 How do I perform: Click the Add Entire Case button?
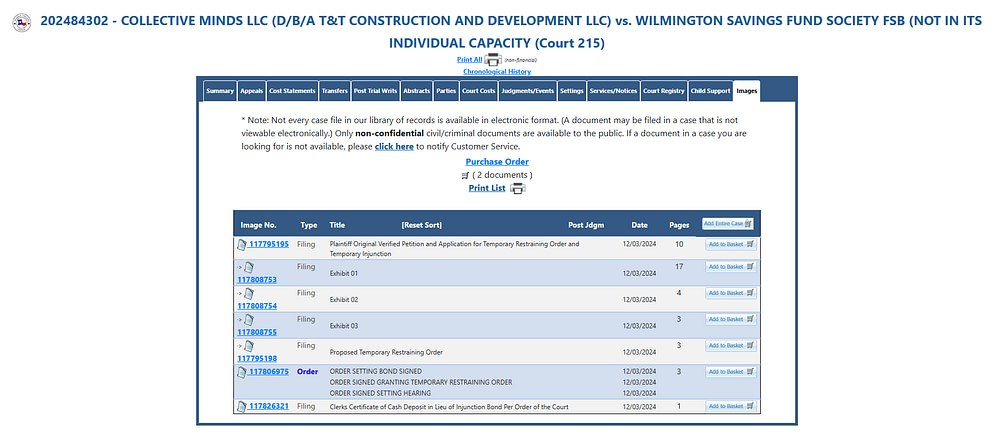(x=728, y=224)
